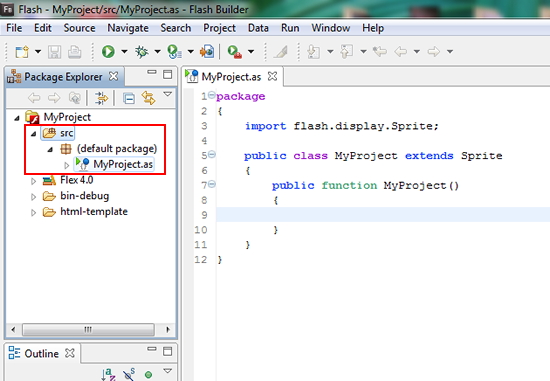
Task: Select MyProject.as in Package Explorer
Action: click(x=115, y=164)
